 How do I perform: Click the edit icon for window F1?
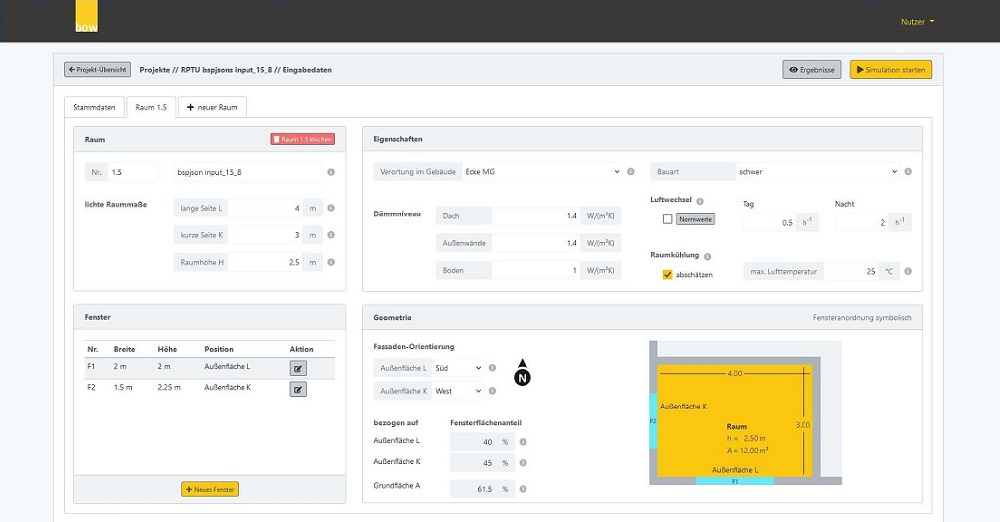298,368
